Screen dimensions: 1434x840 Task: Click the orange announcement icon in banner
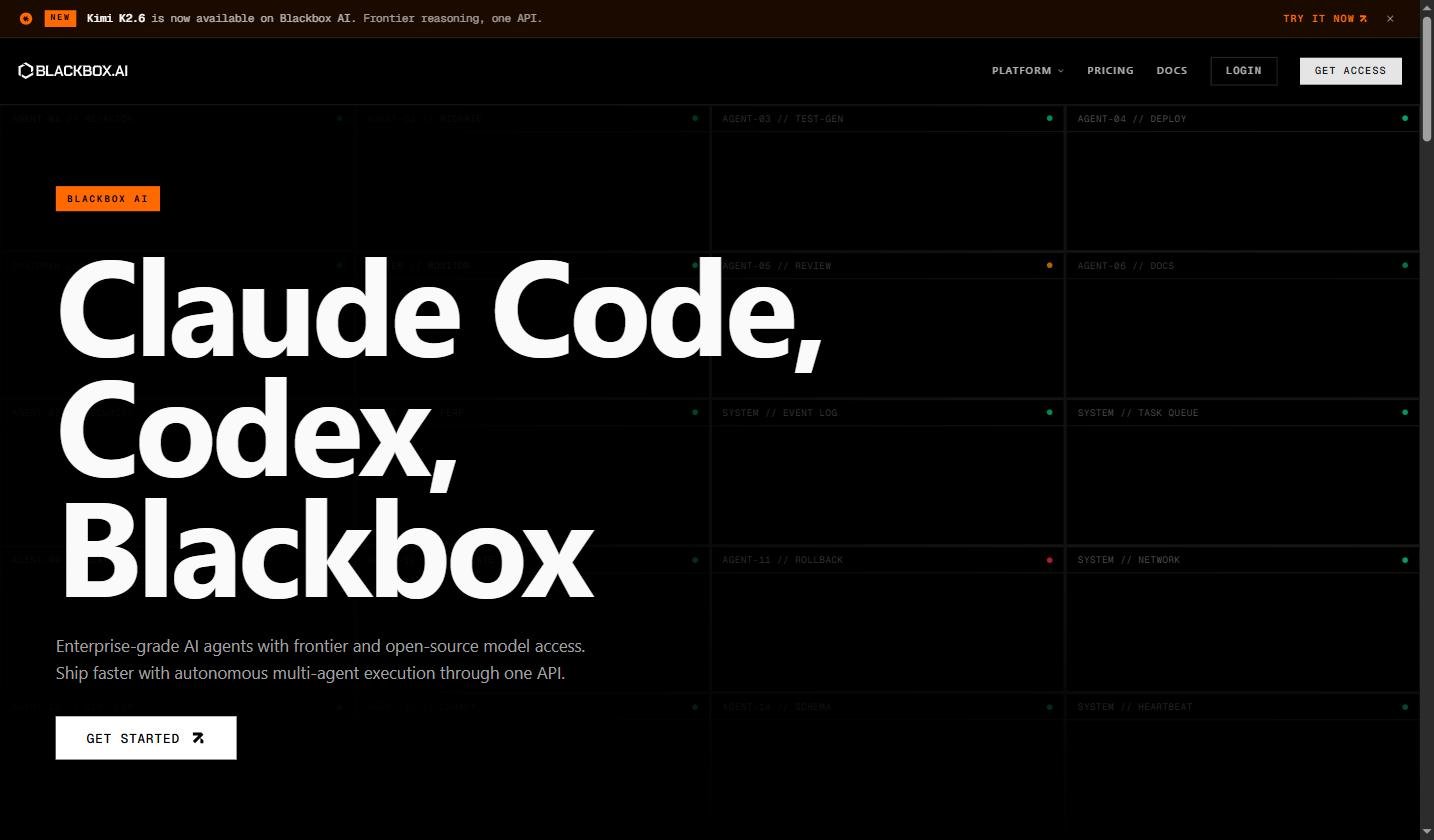26,18
